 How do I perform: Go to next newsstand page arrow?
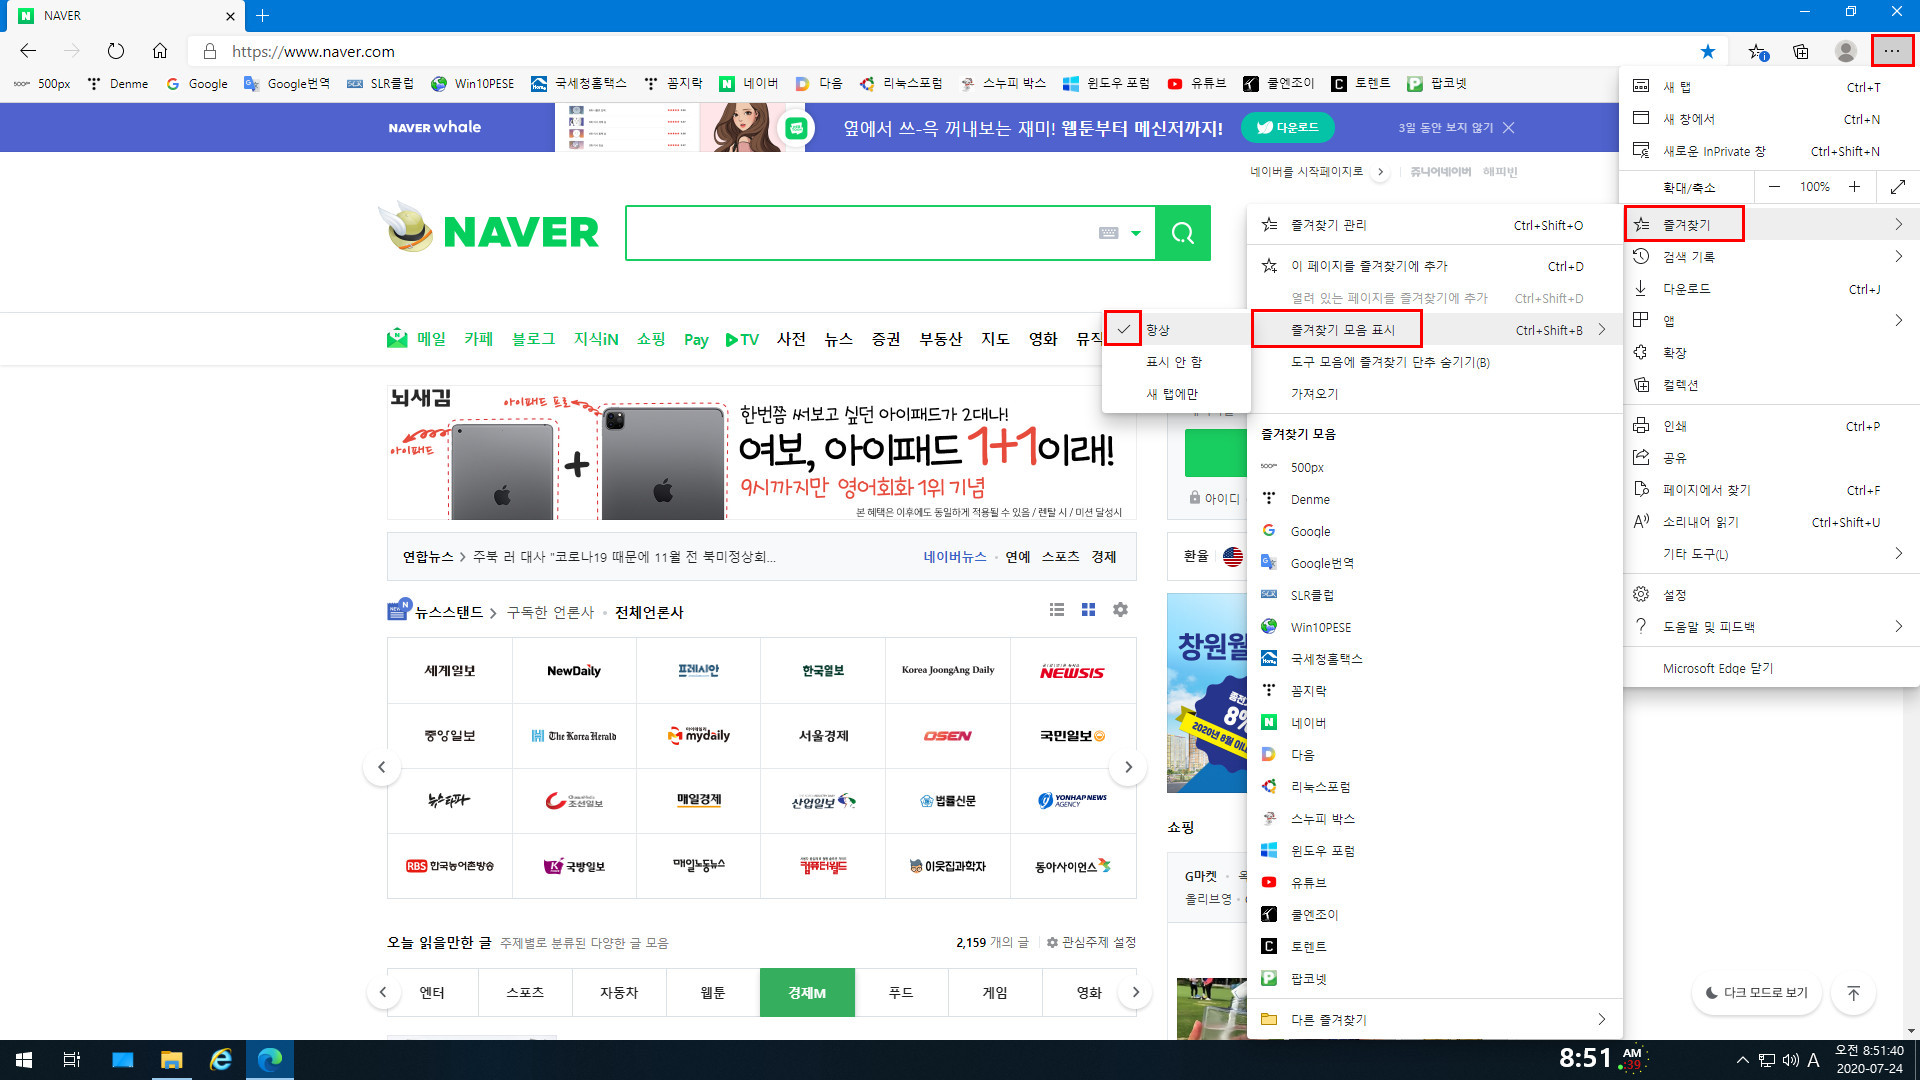click(x=1128, y=767)
